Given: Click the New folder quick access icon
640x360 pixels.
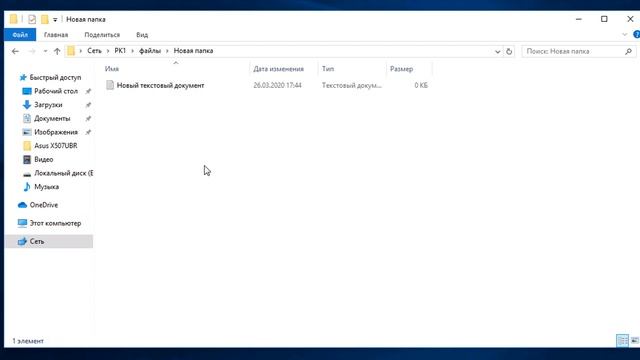Looking at the screenshot, I should [x=44, y=19].
